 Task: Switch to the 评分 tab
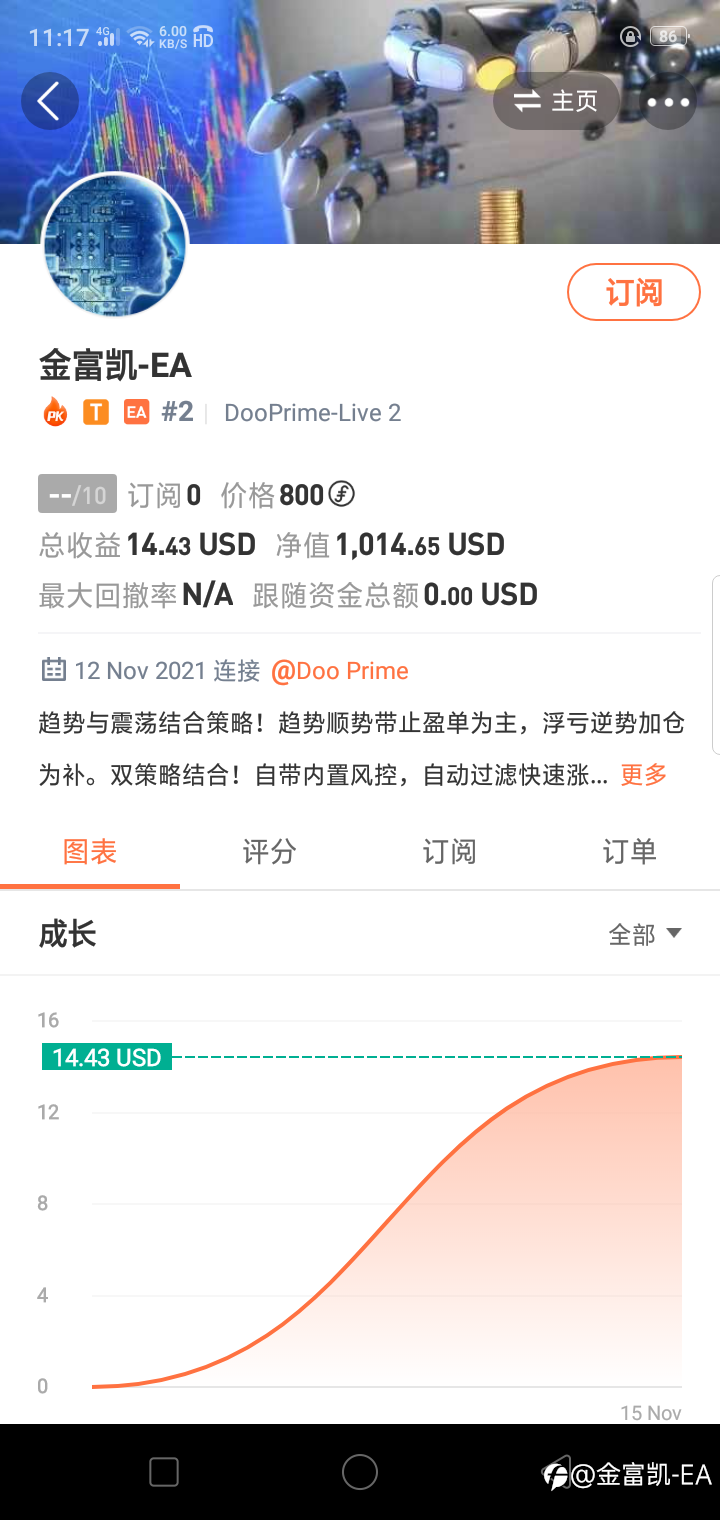click(x=270, y=851)
